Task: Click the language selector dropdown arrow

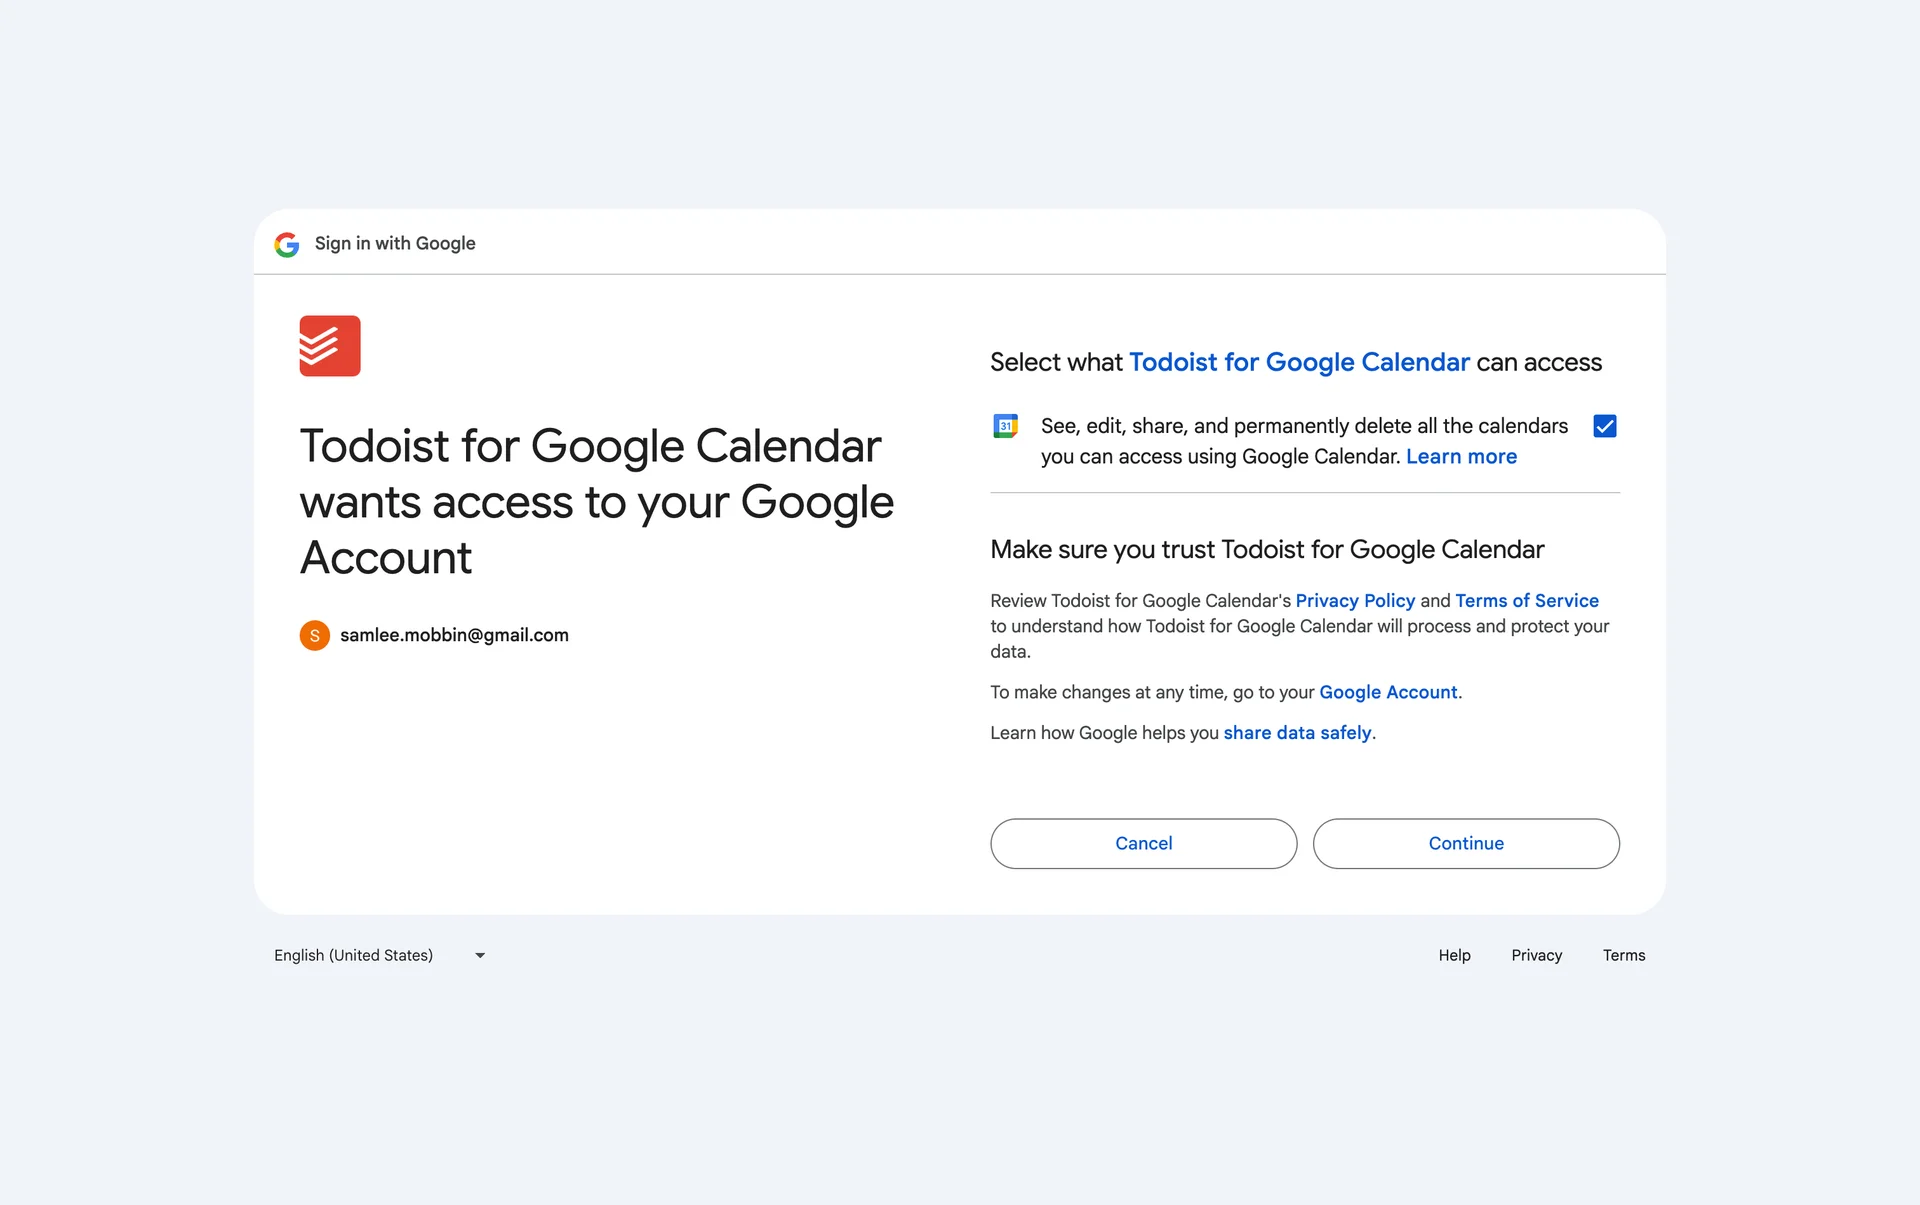Action: 480,955
